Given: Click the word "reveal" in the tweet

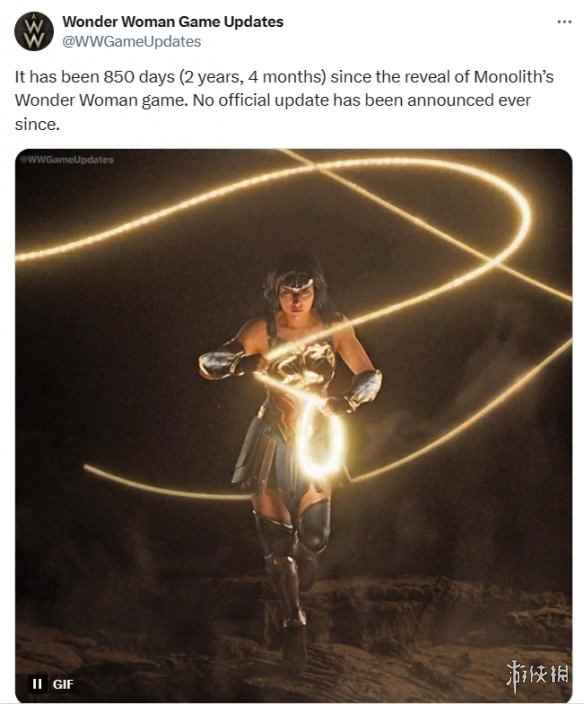Looking at the screenshot, I should click(428, 77).
